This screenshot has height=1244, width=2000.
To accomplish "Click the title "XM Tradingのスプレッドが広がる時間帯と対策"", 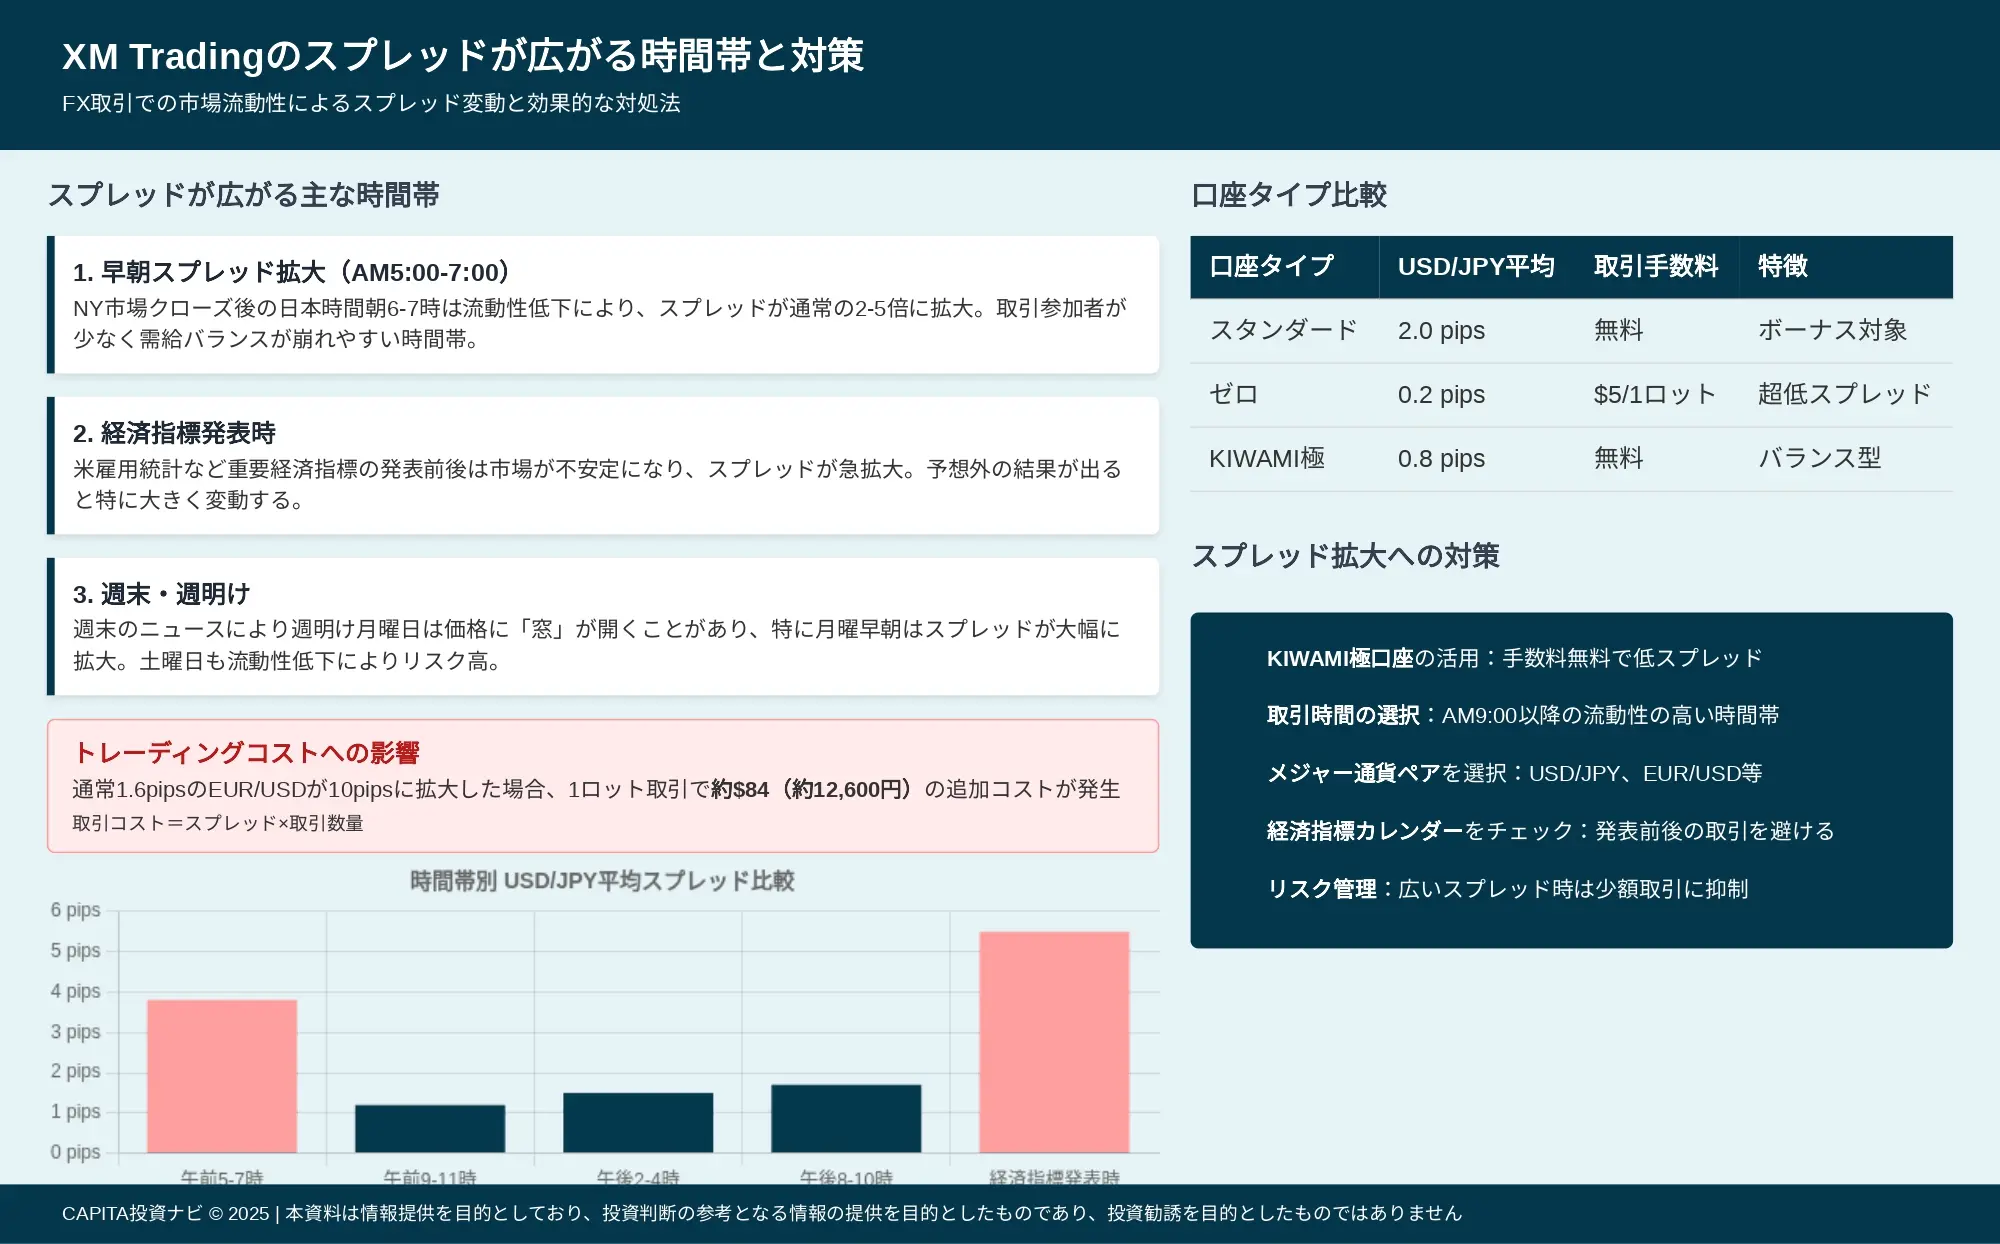I will click(463, 56).
